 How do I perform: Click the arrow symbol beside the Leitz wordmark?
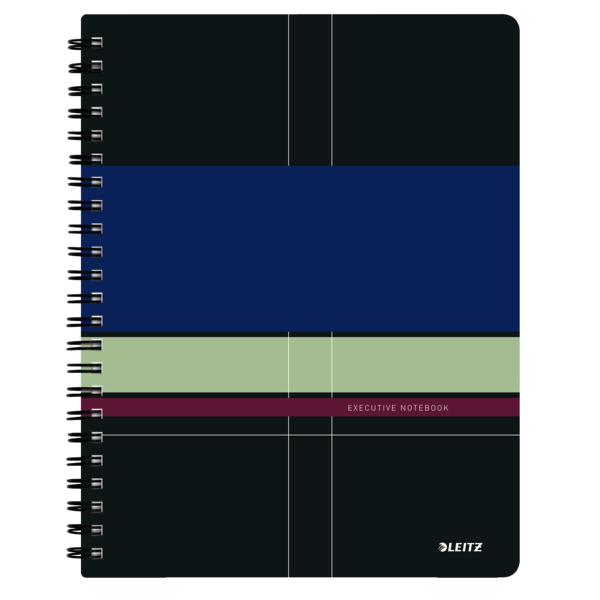pyautogui.click(x=445, y=546)
